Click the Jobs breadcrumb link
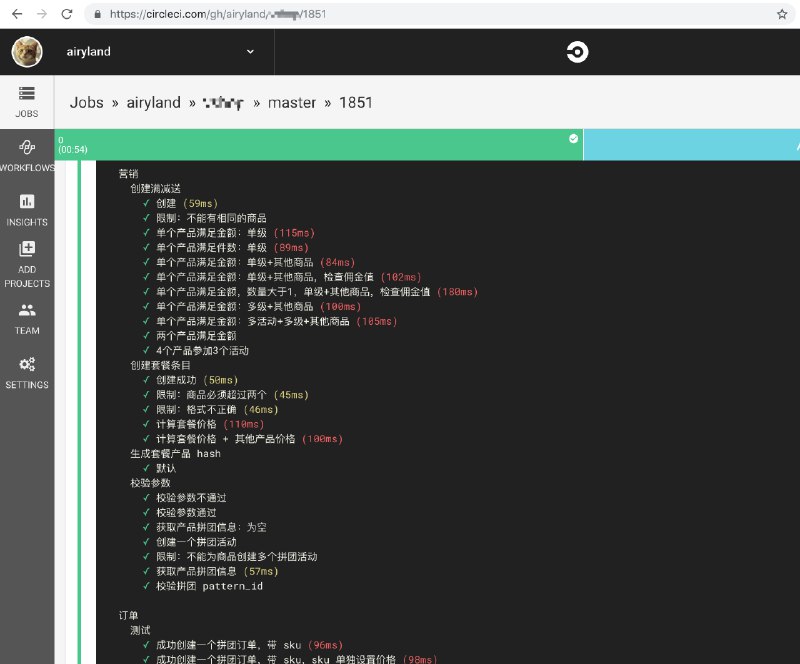Screen dimensions: 800x664 (x=89, y=103)
